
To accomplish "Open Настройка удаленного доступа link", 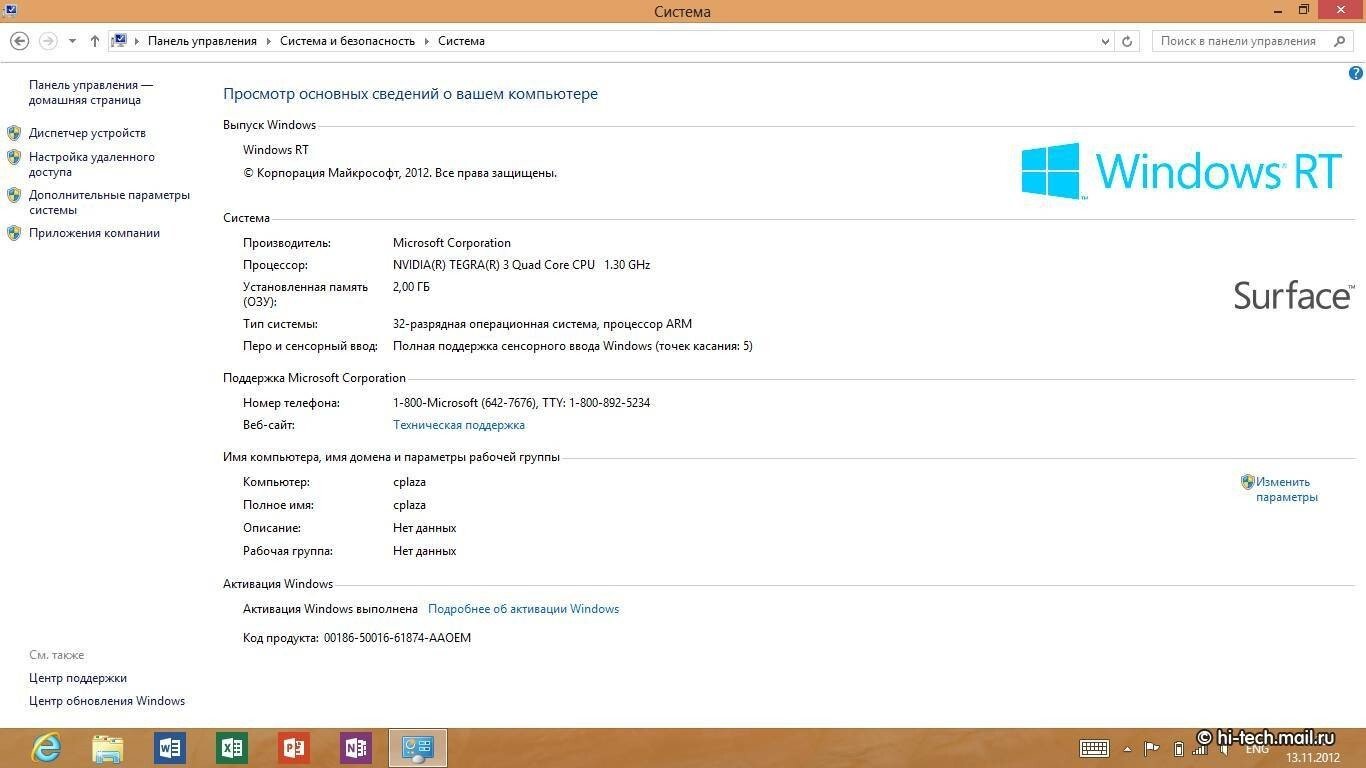I will [x=92, y=164].
